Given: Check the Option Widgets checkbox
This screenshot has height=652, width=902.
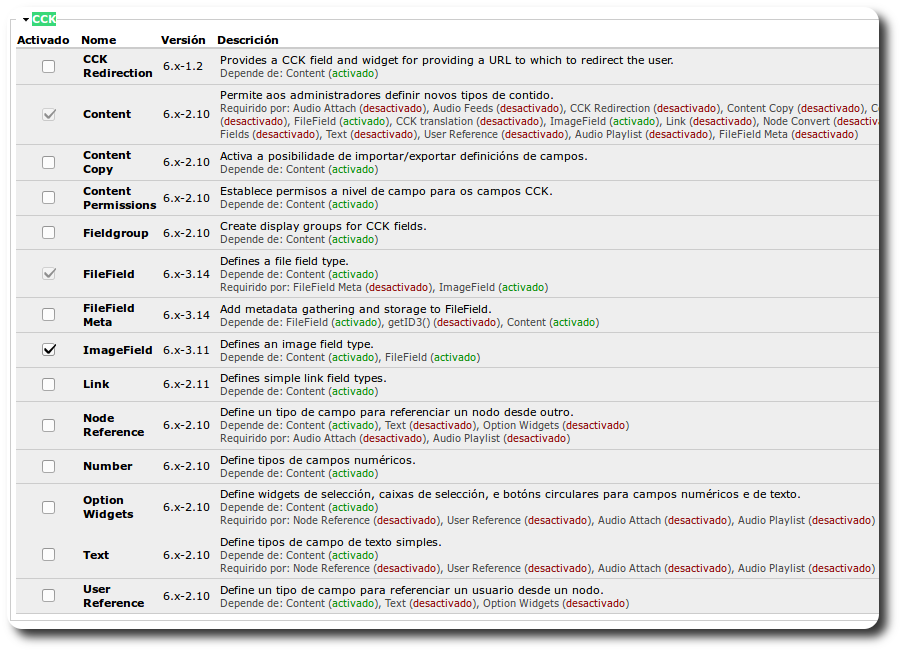Looking at the screenshot, I should (49, 507).
